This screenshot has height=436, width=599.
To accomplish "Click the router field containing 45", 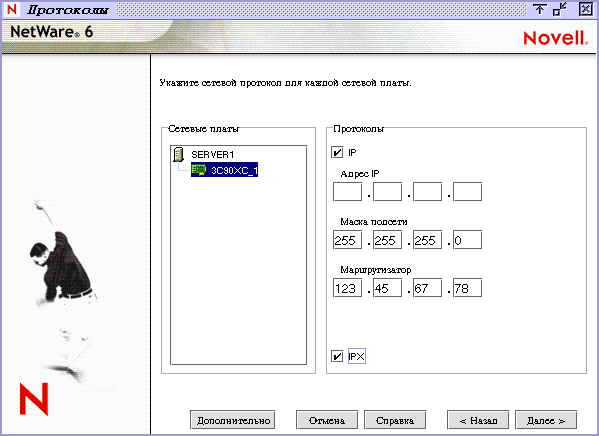I will [x=387, y=288].
